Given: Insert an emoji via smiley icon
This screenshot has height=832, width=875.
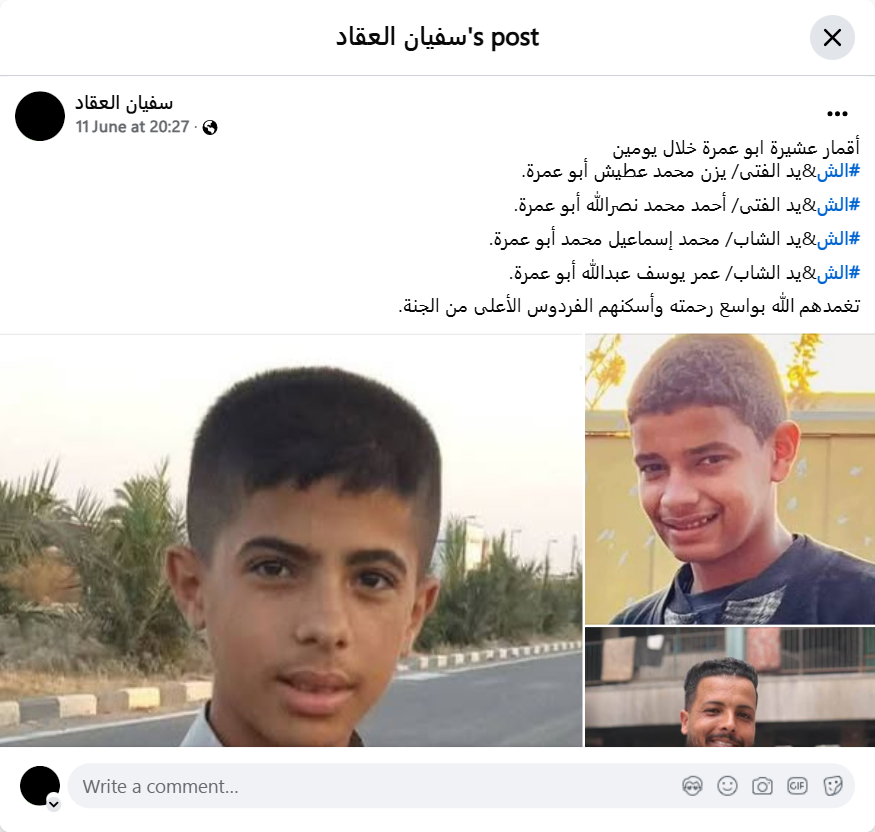Looking at the screenshot, I should click(727, 786).
